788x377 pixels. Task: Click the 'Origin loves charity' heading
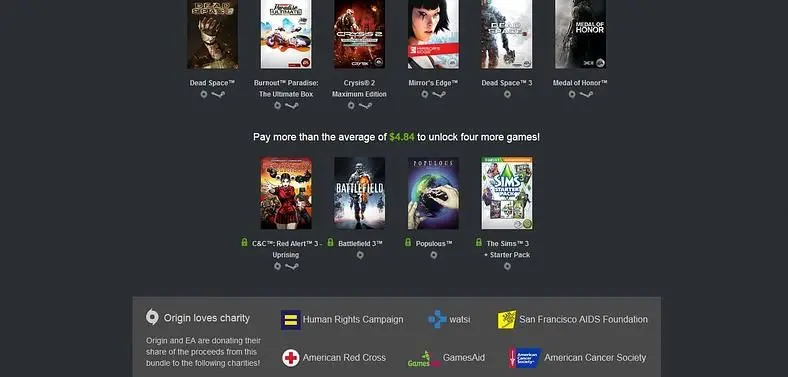207,318
